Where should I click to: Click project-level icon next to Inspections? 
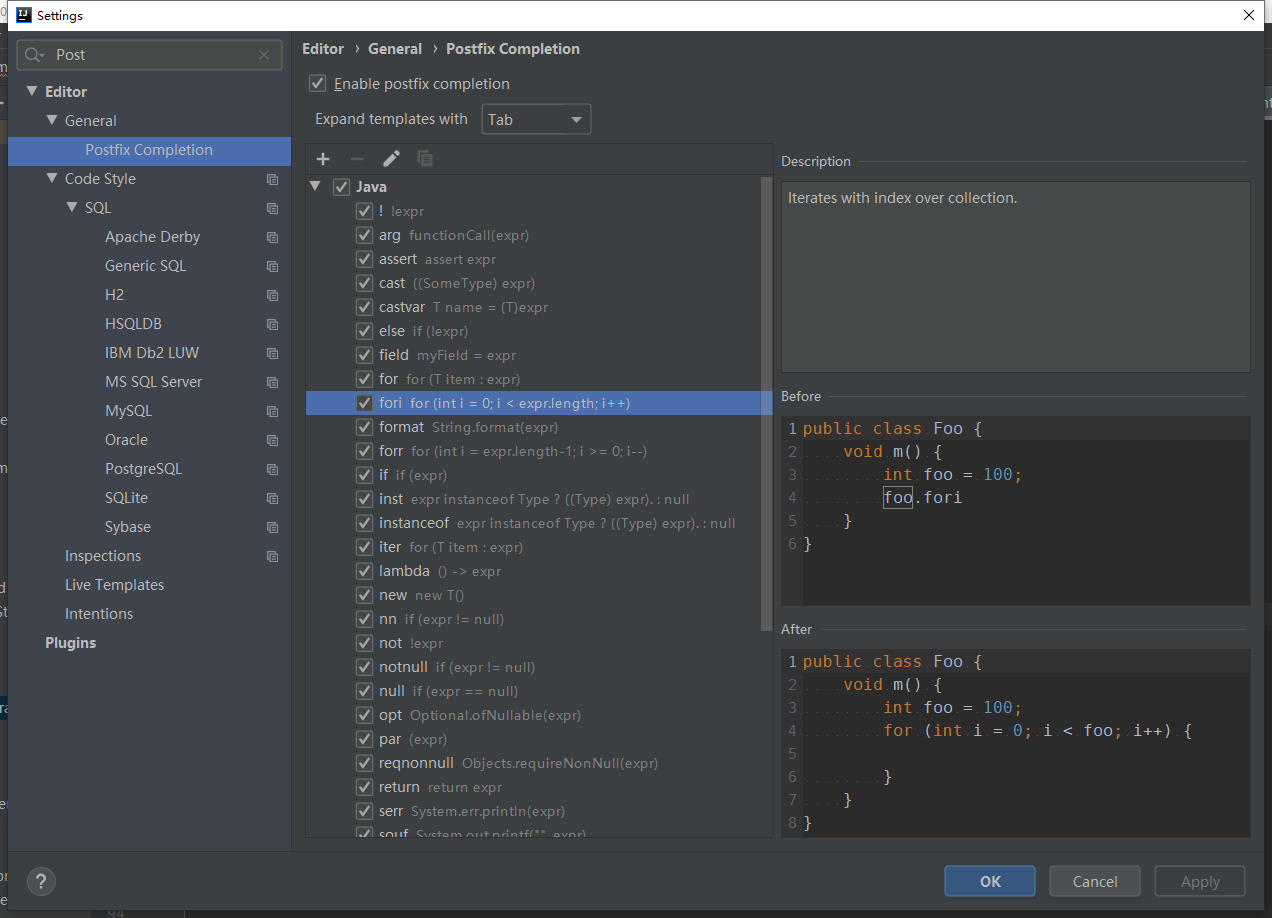pos(272,556)
